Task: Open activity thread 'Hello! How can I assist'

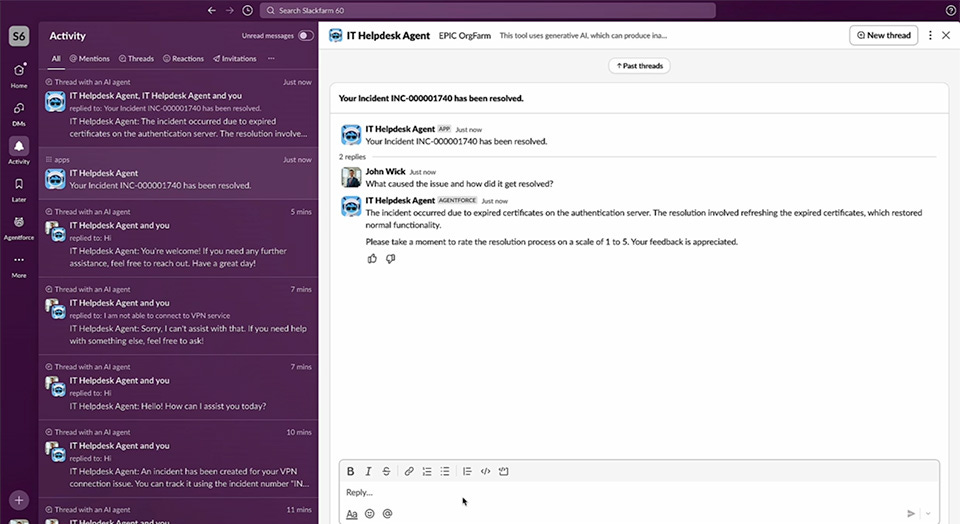Action: pos(178,387)
